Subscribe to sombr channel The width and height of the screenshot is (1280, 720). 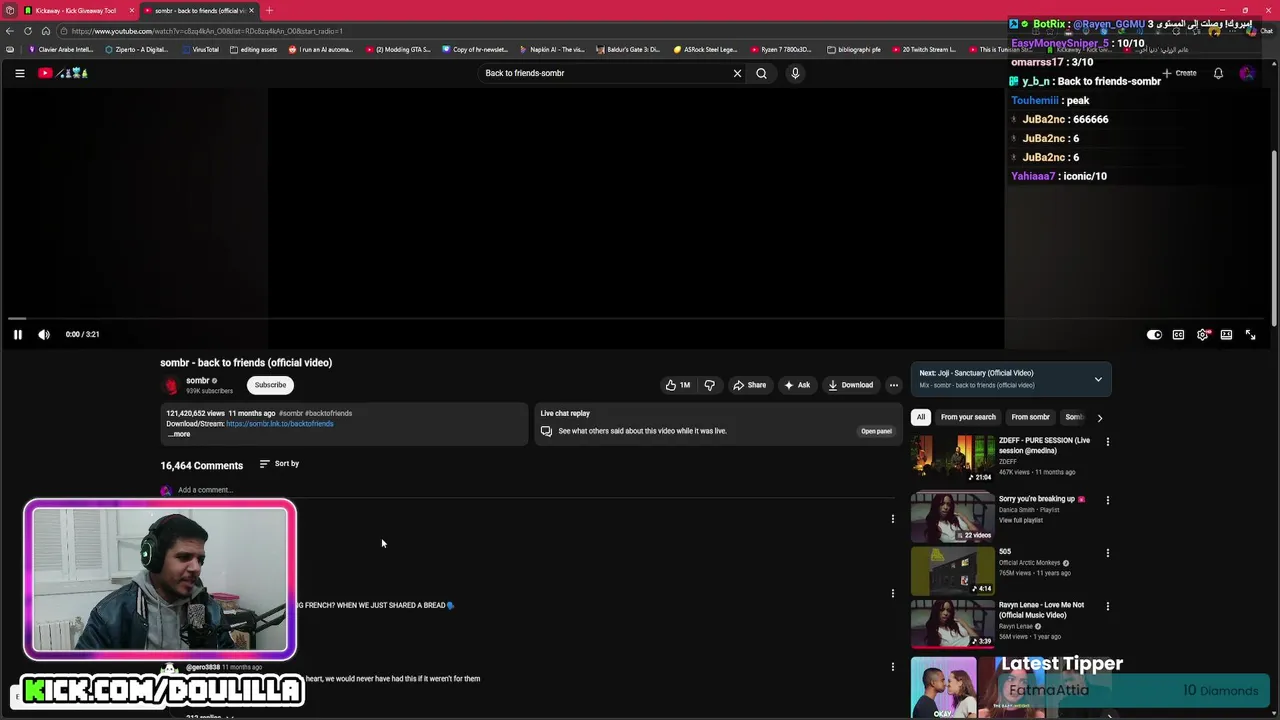(x=270, y=385)
